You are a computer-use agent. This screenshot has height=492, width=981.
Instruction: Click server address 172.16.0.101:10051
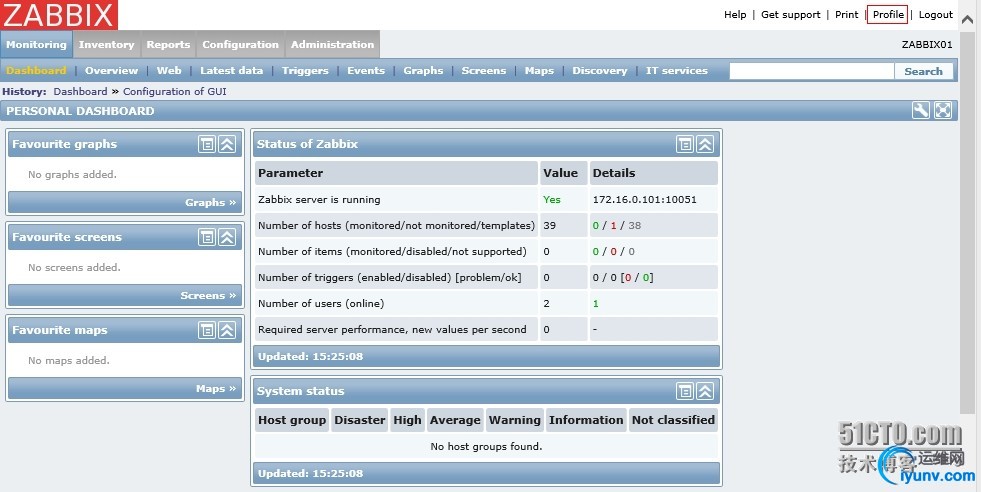point(644,200)
